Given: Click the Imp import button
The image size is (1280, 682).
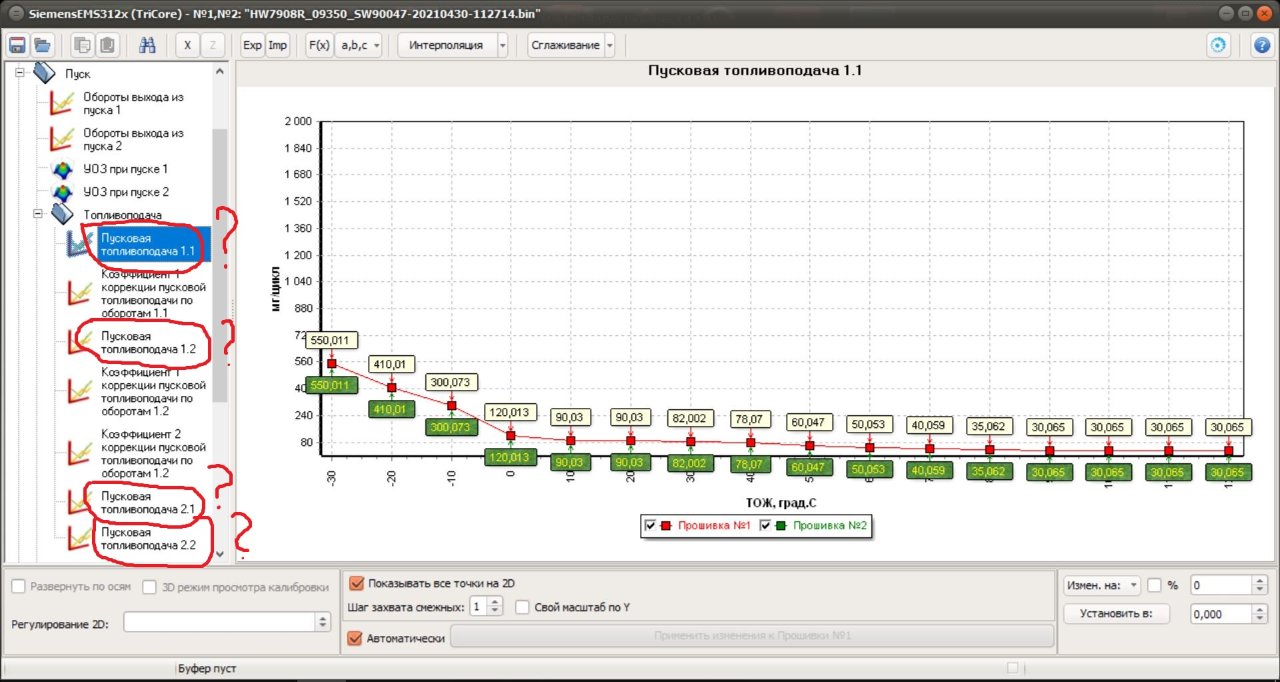Looking at the screenshot, I should point(277,45).
